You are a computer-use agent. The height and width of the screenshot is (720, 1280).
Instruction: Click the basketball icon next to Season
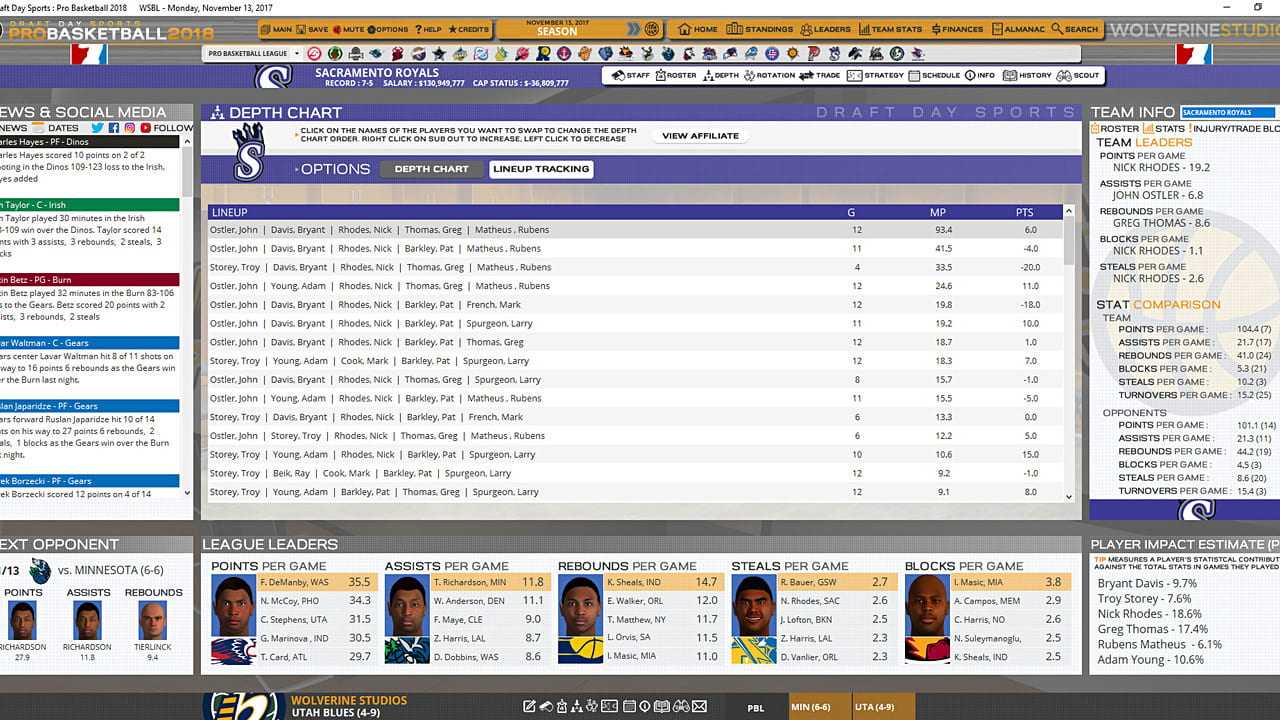652,29
